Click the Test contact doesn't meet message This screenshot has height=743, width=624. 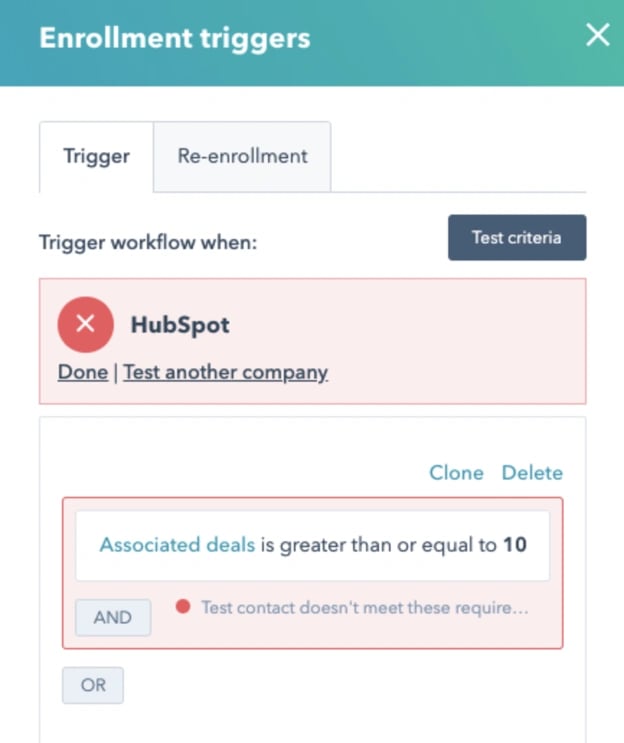[x=365, y=607]
